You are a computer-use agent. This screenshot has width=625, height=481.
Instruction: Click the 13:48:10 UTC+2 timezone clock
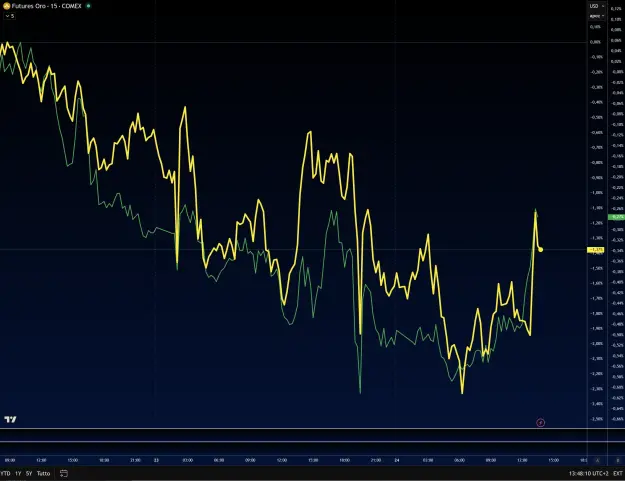tap(588, 473)
